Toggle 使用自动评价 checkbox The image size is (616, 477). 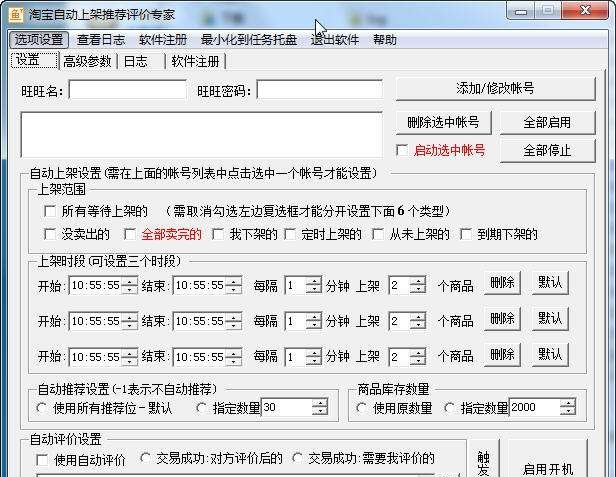pyautogui.click(x=42, y=460)
